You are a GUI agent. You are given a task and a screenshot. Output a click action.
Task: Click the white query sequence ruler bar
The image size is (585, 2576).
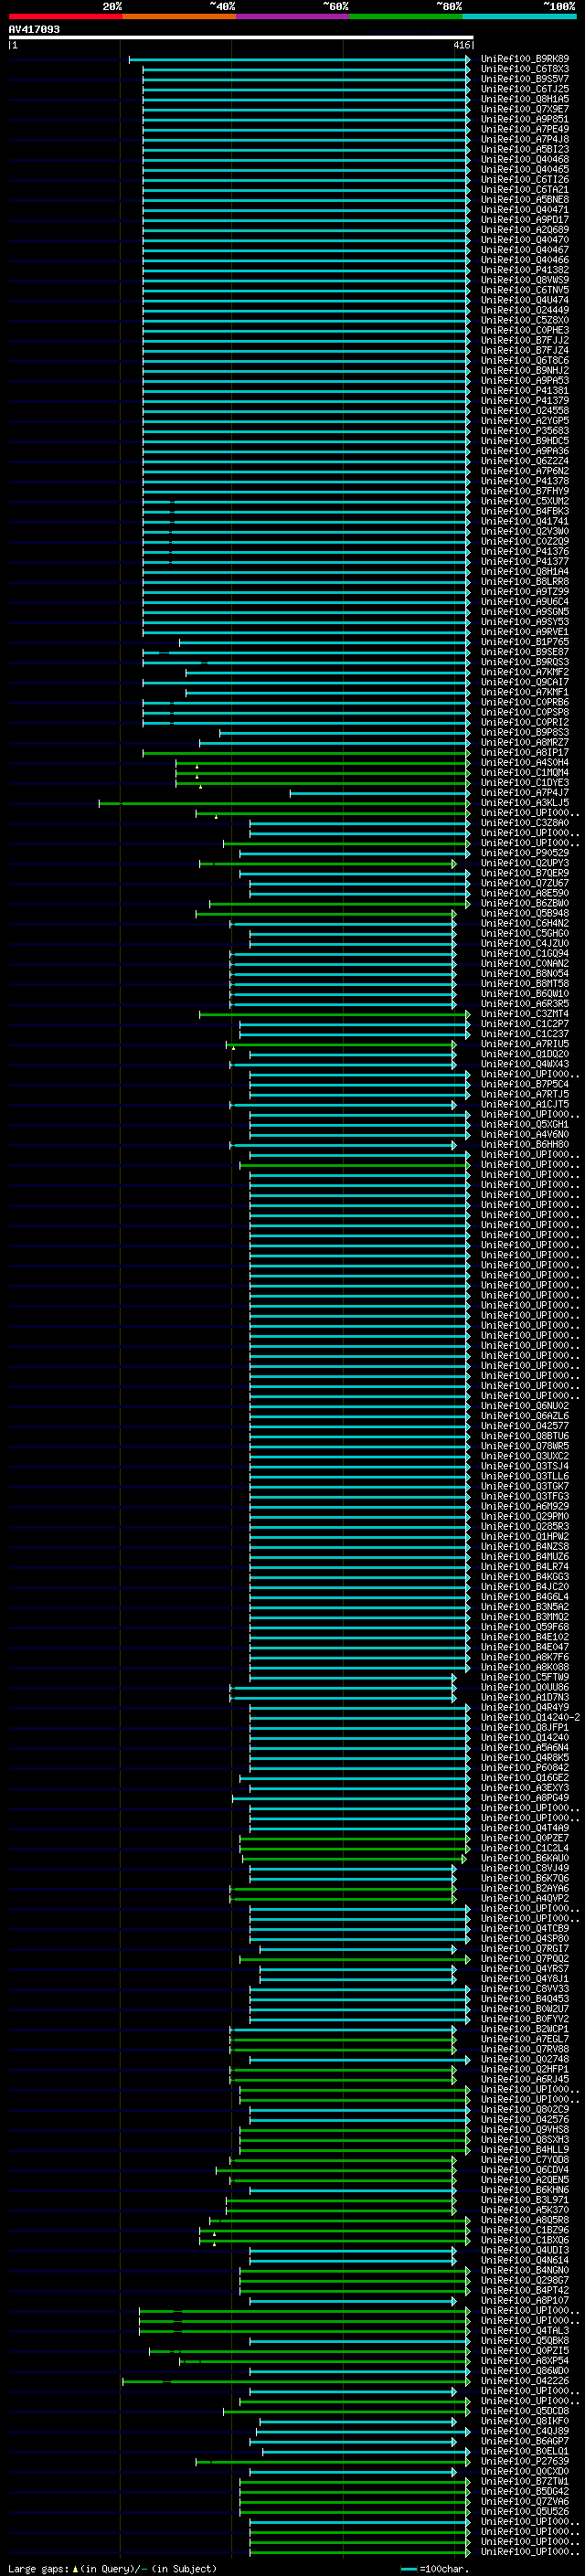pyautogui.click(x=241, y=37)
